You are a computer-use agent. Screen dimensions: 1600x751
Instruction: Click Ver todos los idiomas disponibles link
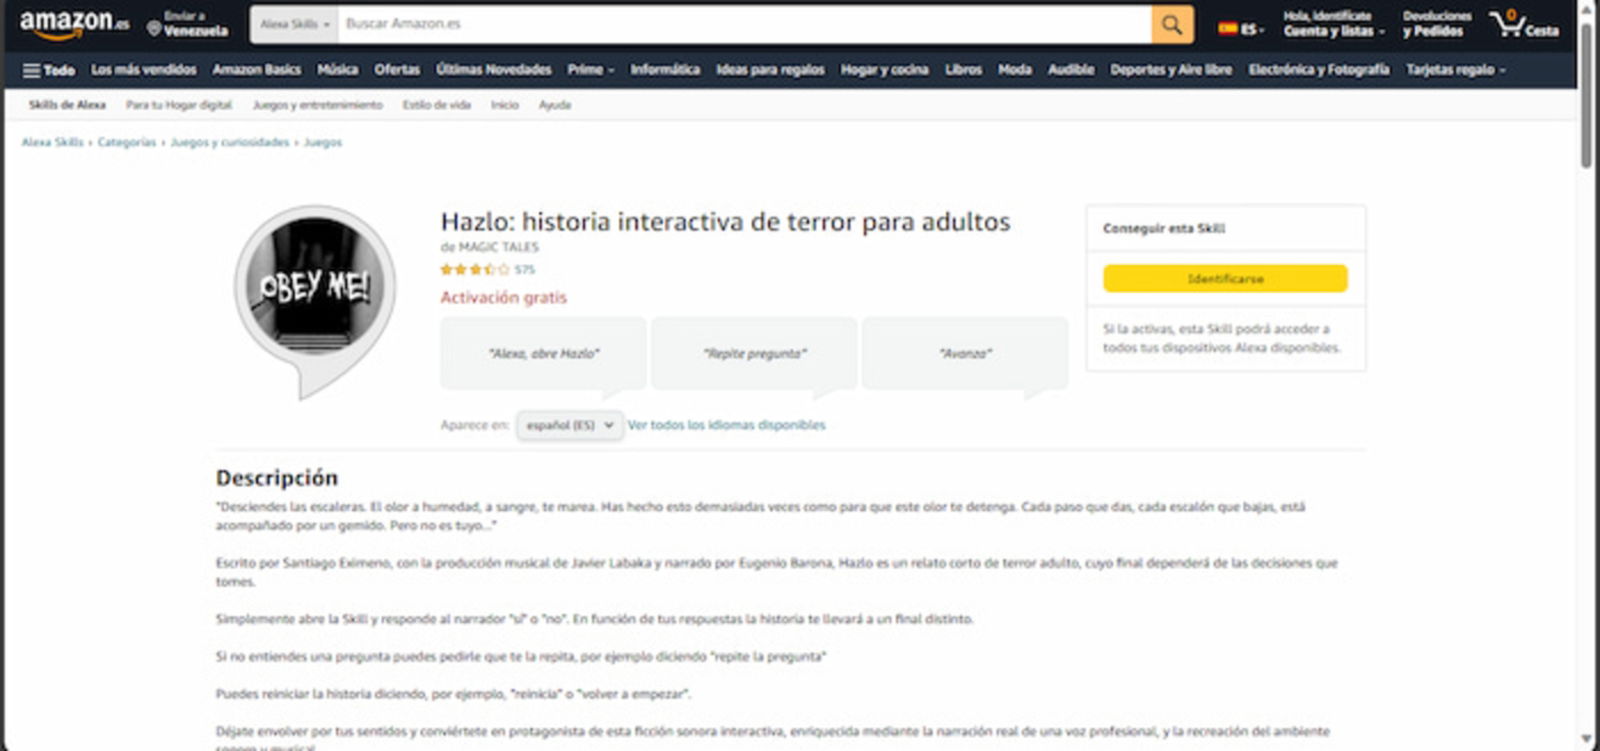coord(727,425)
